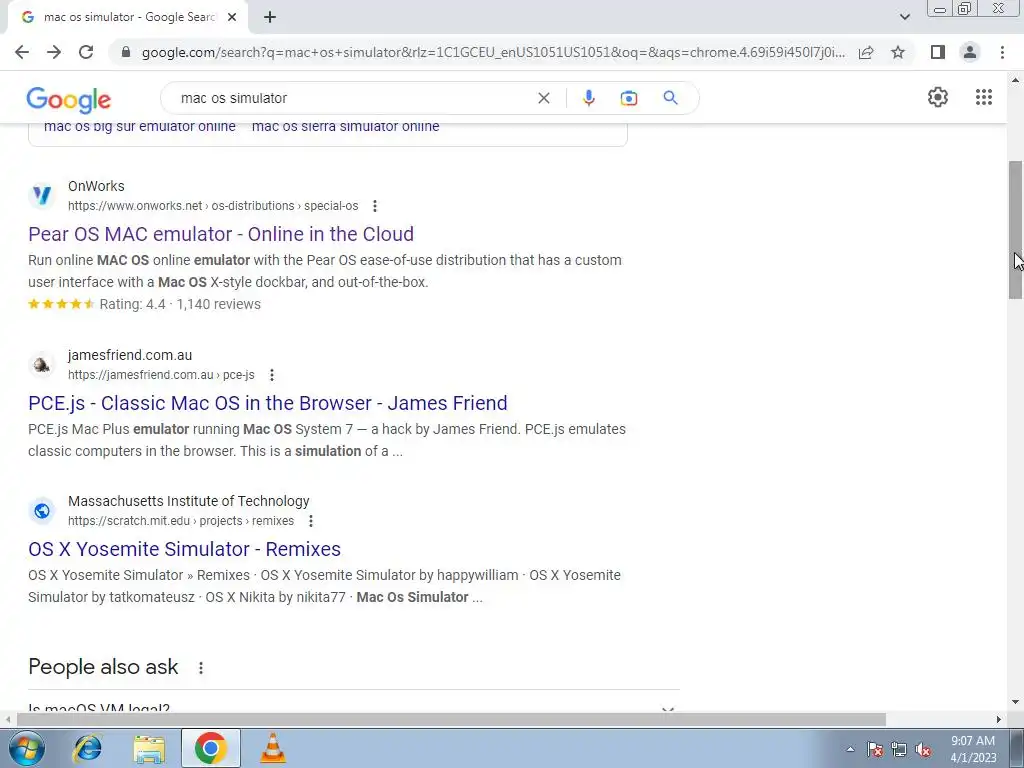Click vertical scrollbar thumb
This screenshot has width=1024, height=768.
[x=1015, y=229]
